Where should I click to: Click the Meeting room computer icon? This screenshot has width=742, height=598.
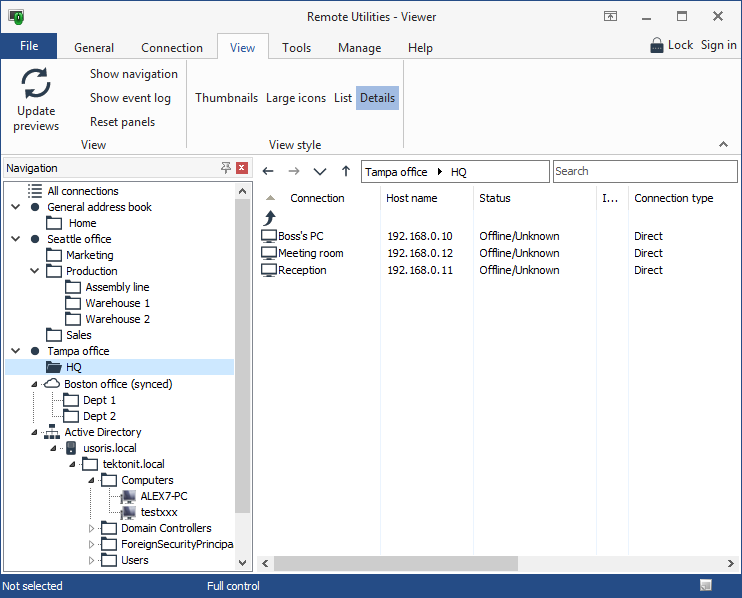269,253
